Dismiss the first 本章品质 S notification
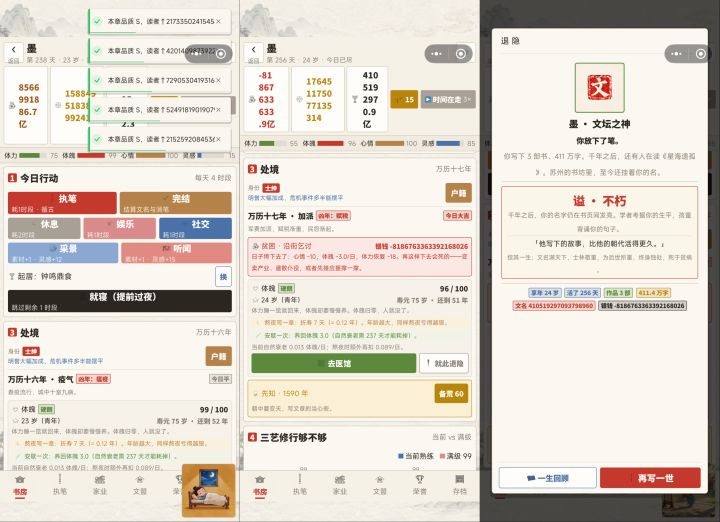This screenshot has width=720, height=522. tap(218, 21)
